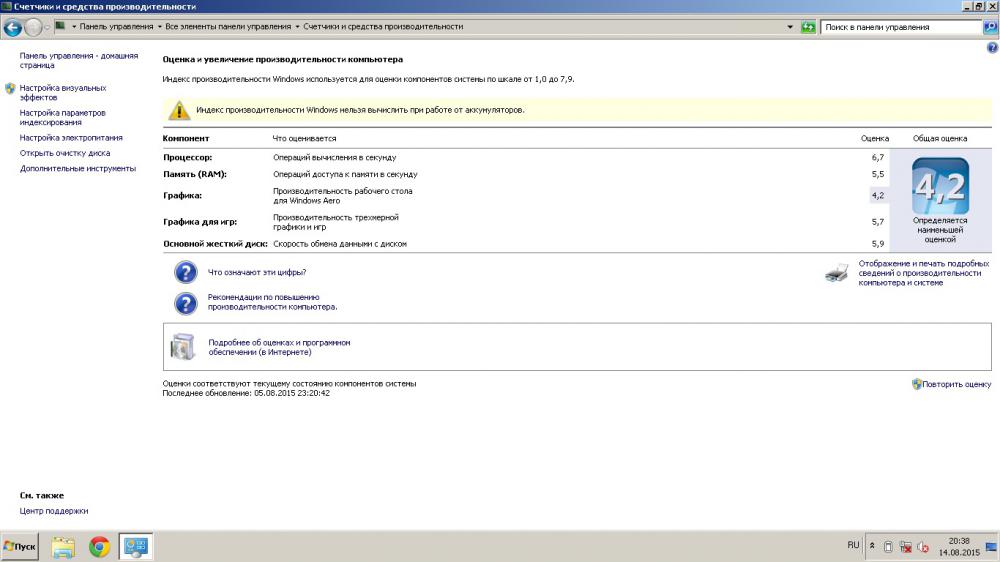The height and width of the screenshot is (562, 1000).
Task: Select 'Счетчики и средства производительности' breadcrumb
Action: click(383, 27)
